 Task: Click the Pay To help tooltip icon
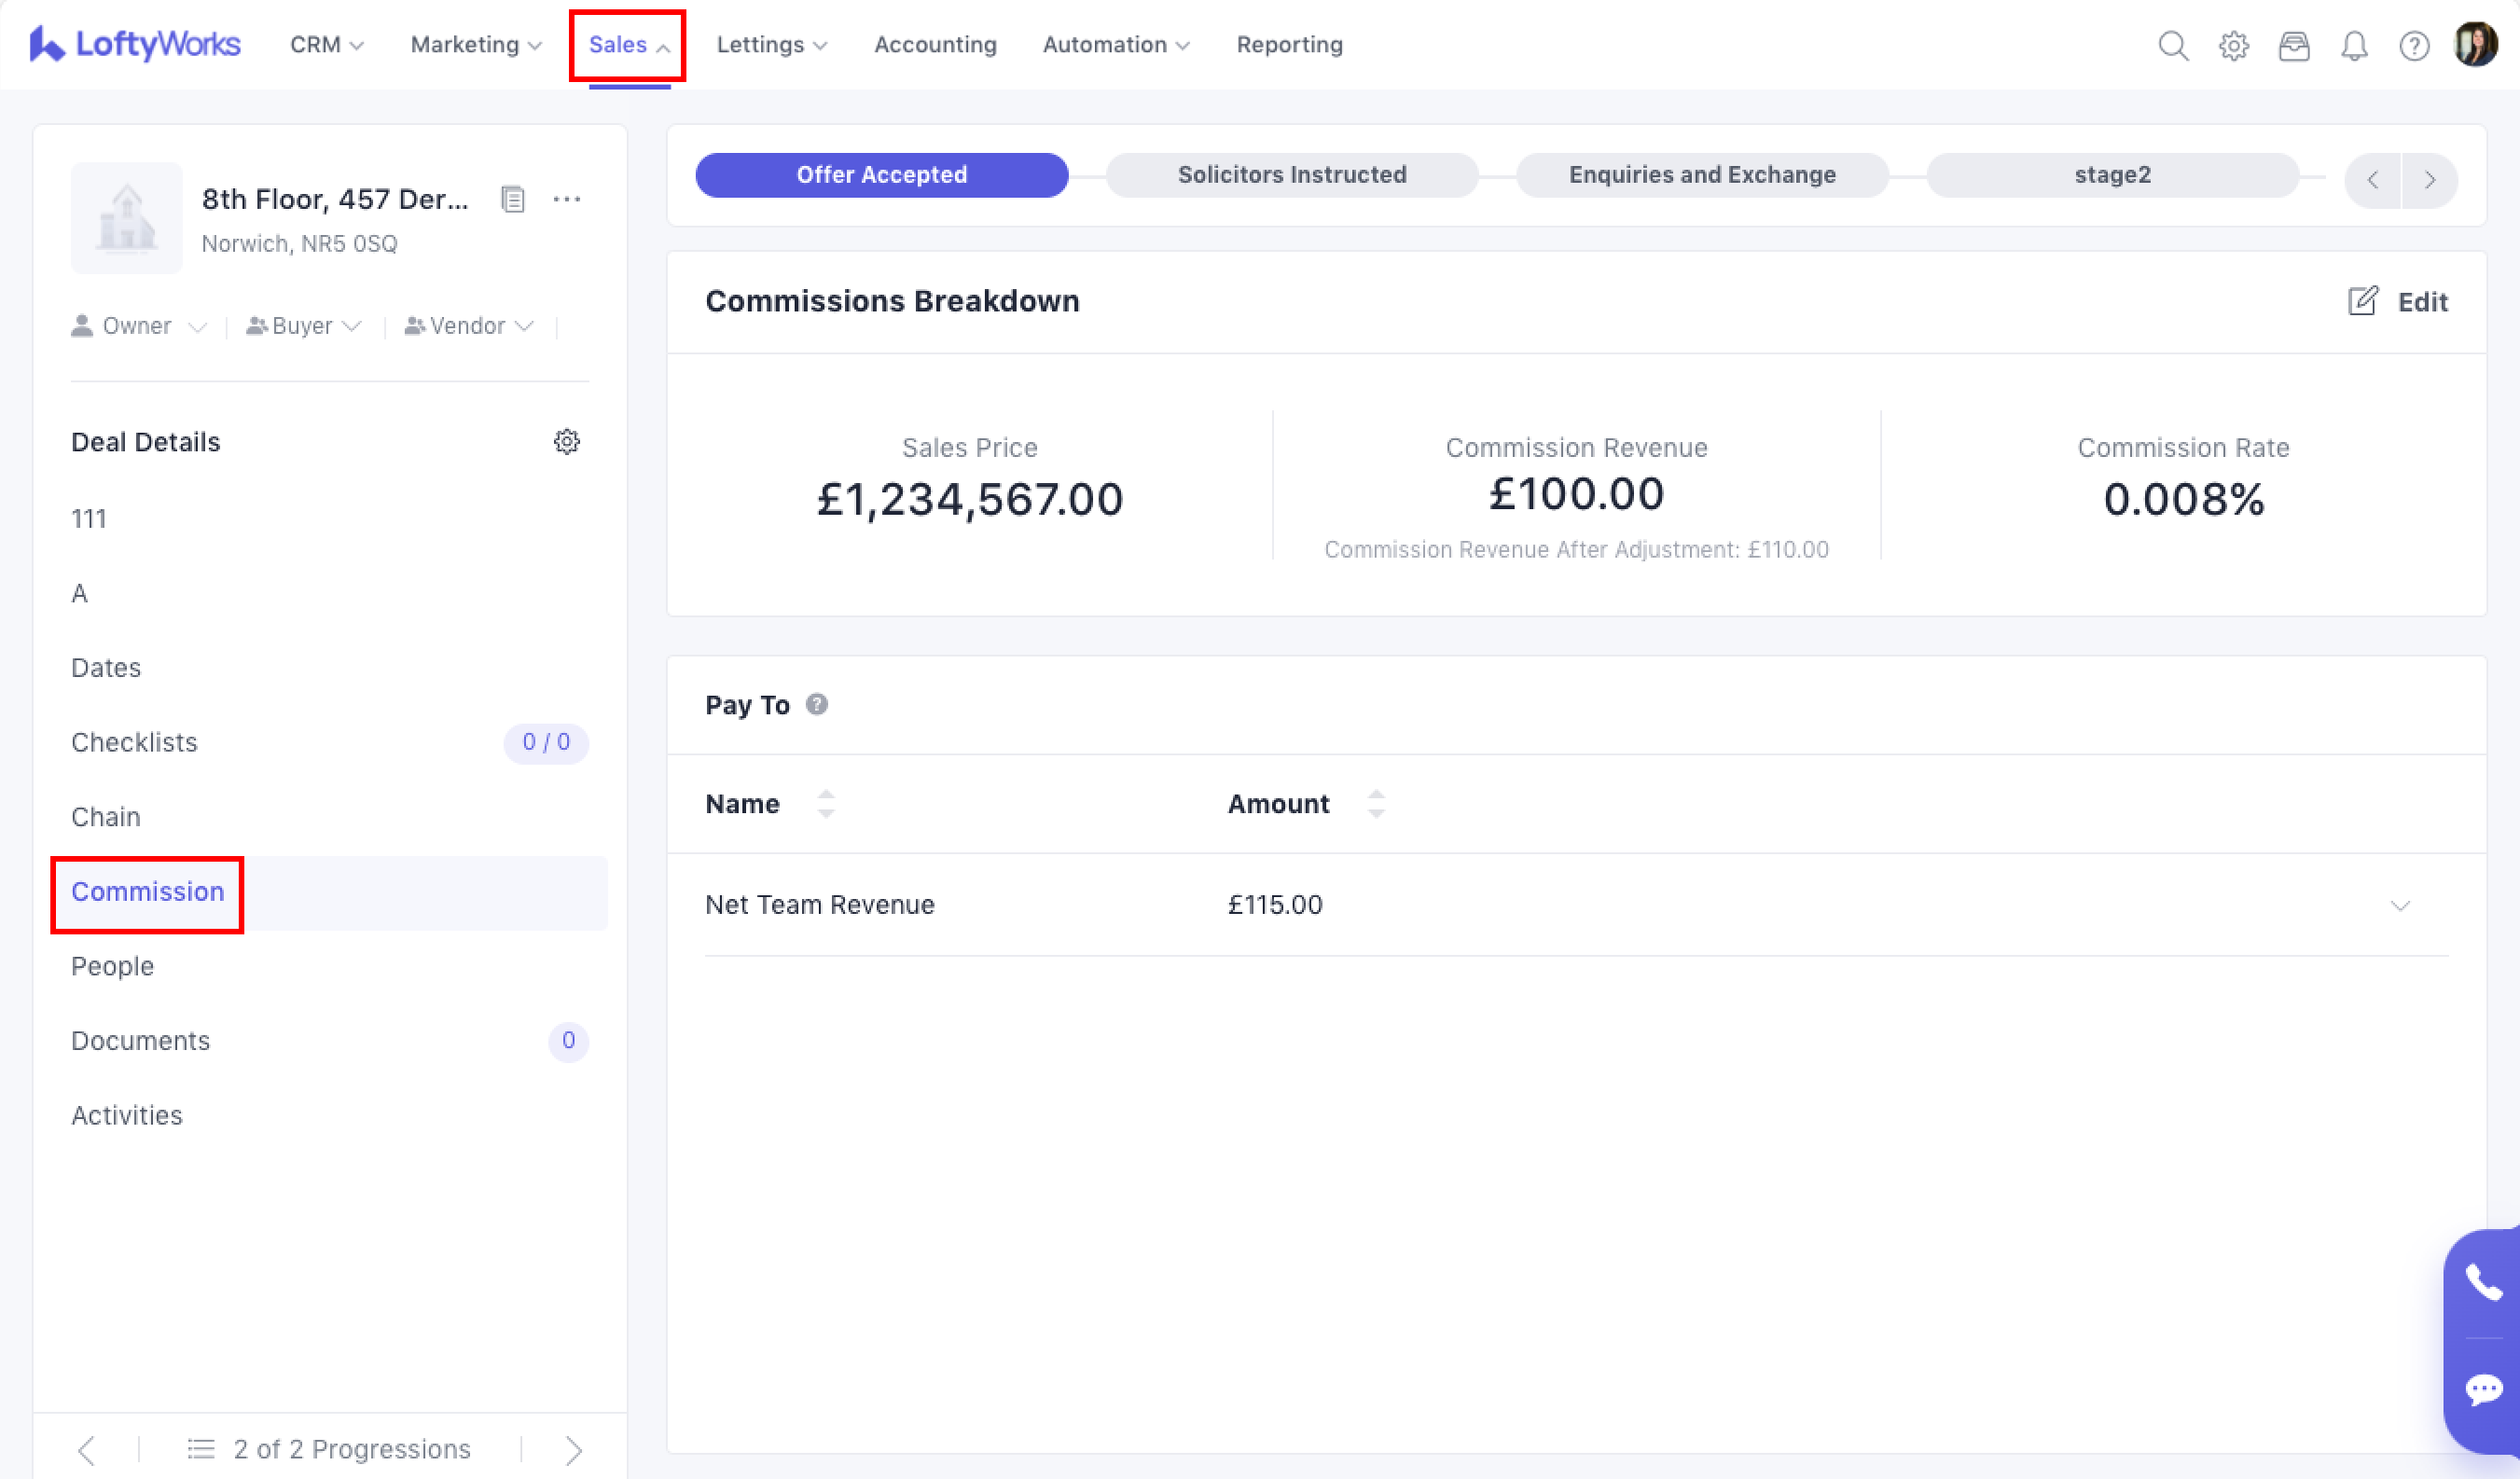click(x=816, y=704)
